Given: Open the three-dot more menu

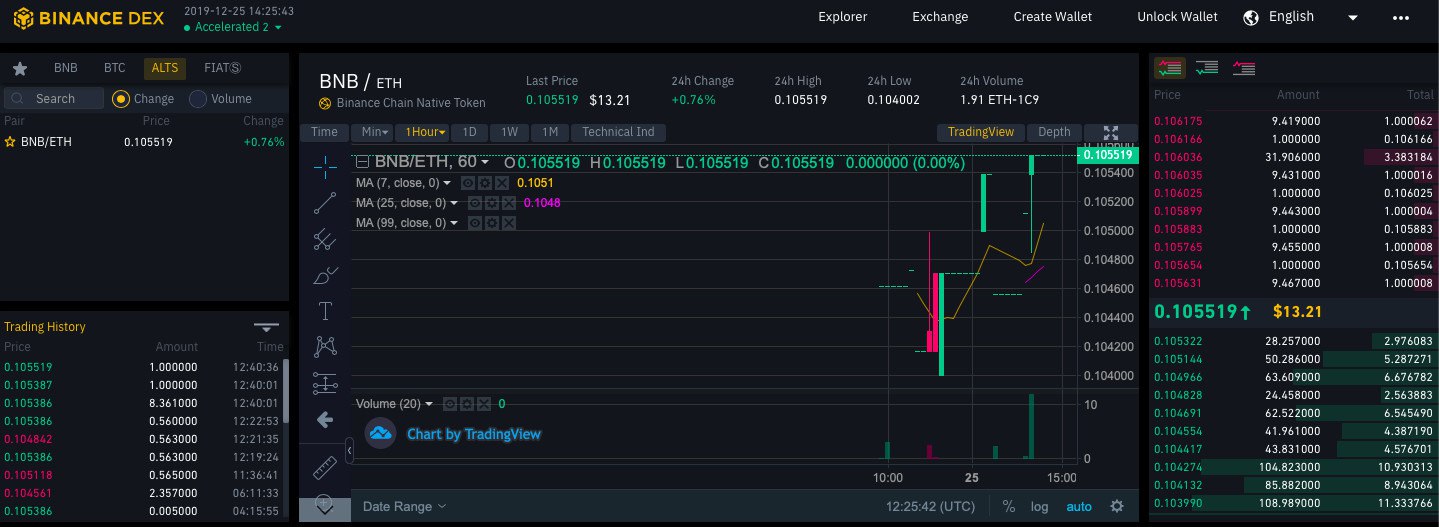Looking at the screenshot, I should point(1400,17).
